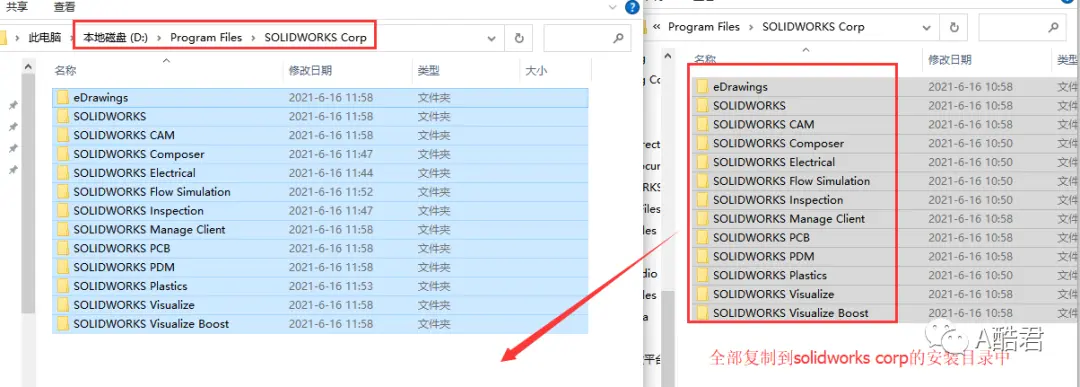1080x387 pixels.
Task: Select SOLIDWORKS Manage Client folder icon in left window
Action: (63, 229)
